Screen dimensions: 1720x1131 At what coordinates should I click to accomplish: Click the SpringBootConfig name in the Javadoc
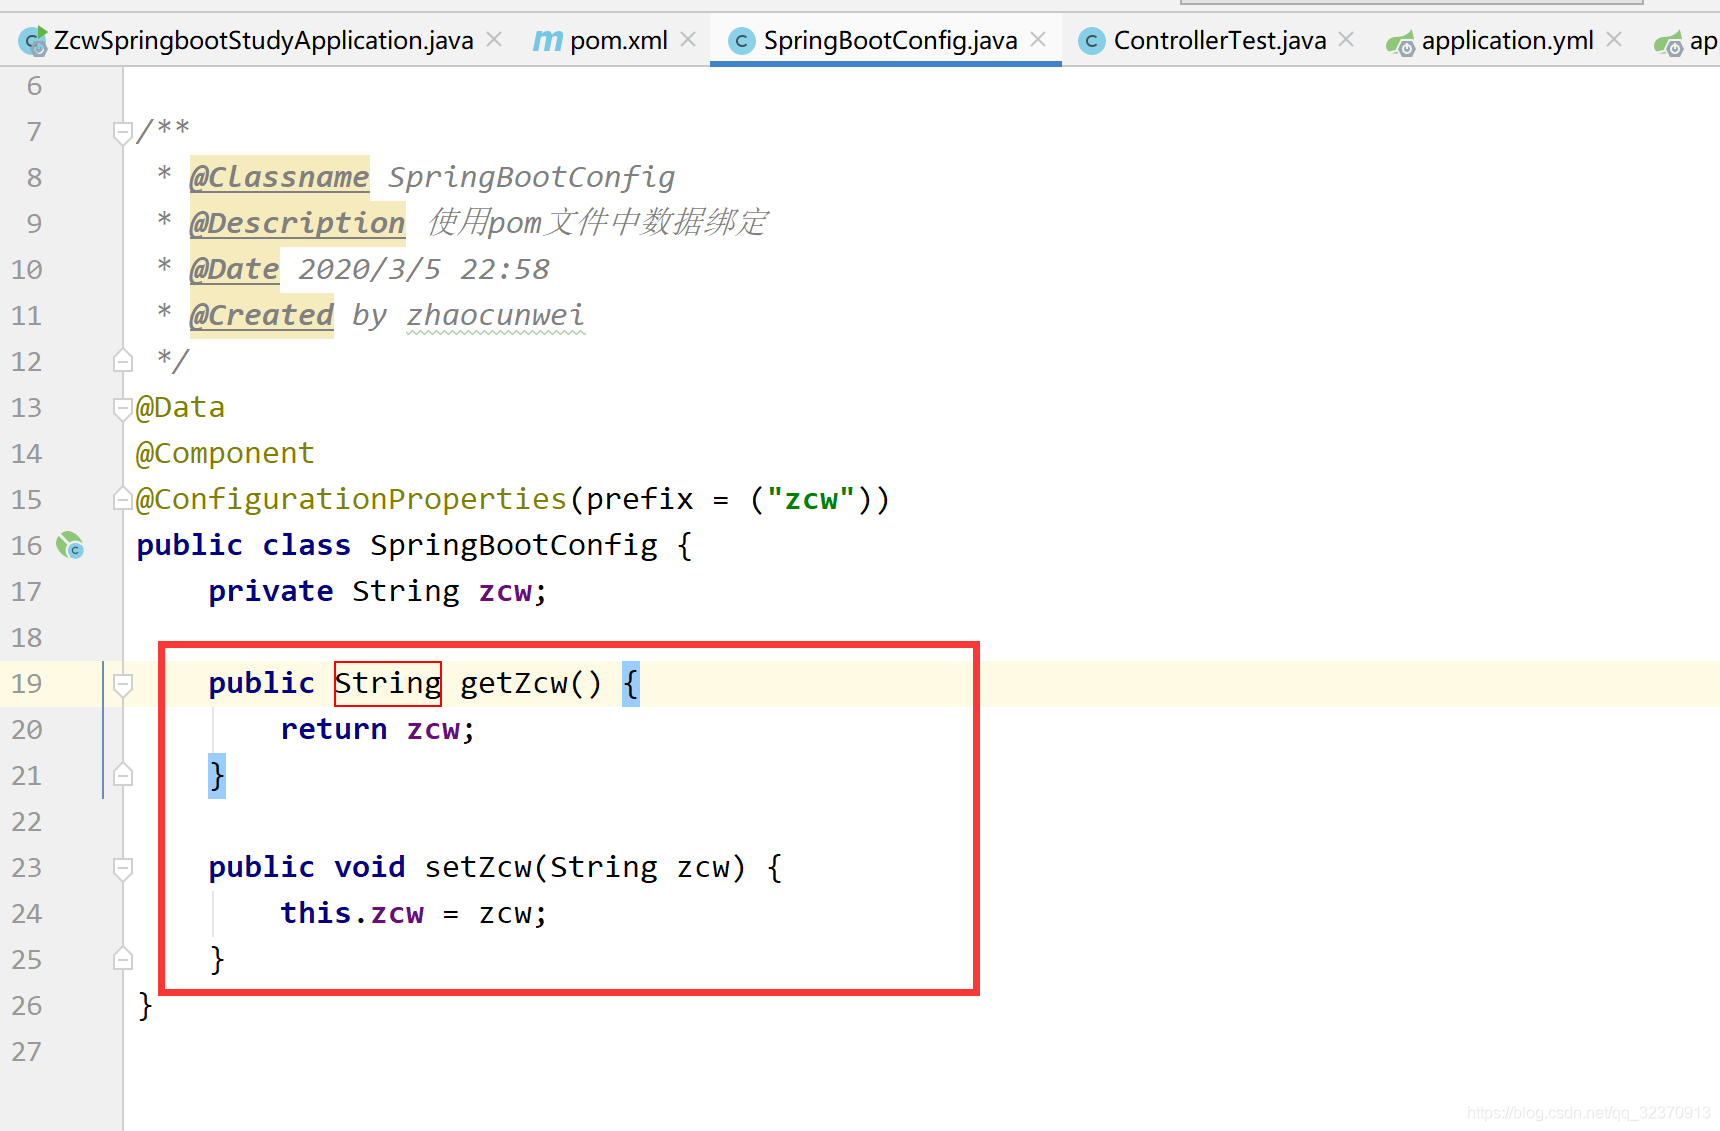[x=532, y=177]
